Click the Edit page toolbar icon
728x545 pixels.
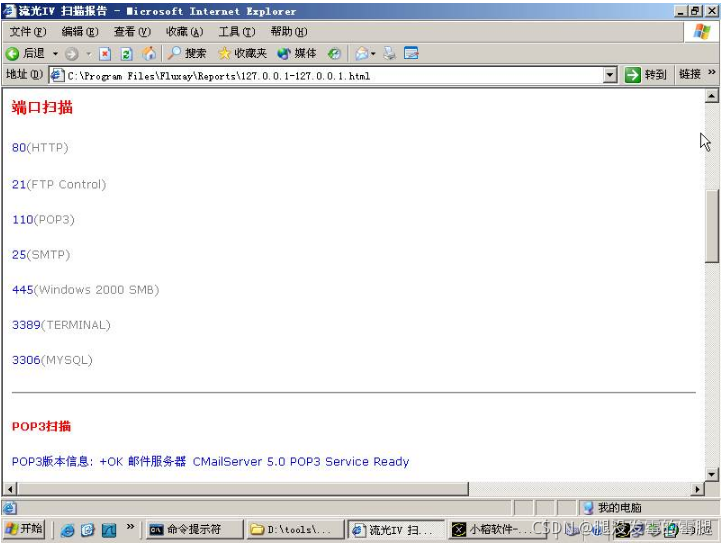click(x=411, y=53)
